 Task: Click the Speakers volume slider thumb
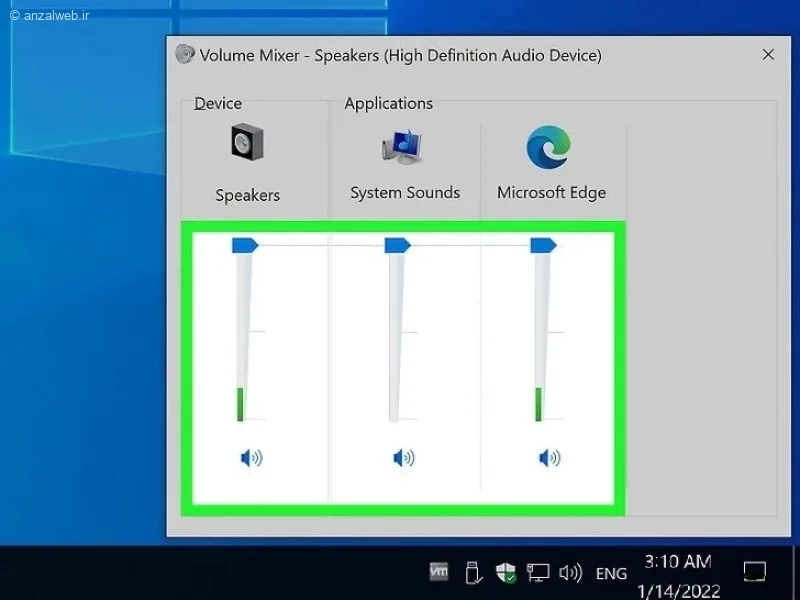click(x=245, y=245)
